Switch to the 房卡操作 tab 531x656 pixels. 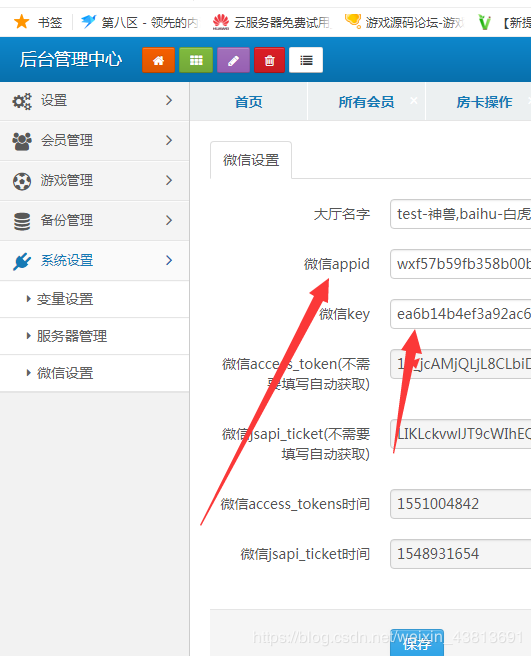click(x=484, y=102)
